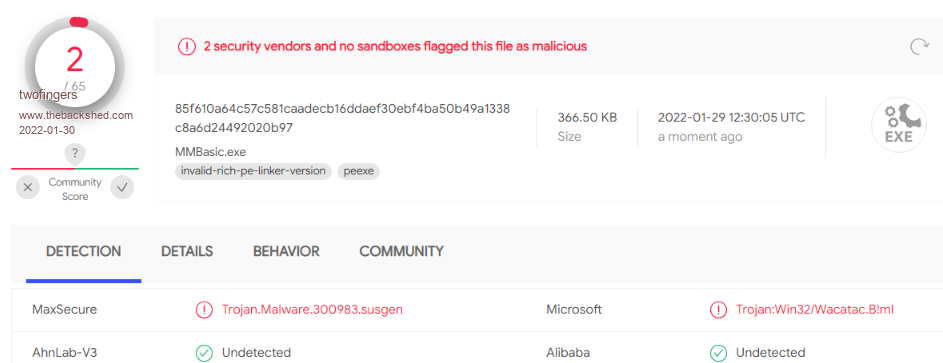Open the DETECTION tab
Viewport: 943px width, 363px height.
click(84, 251)
